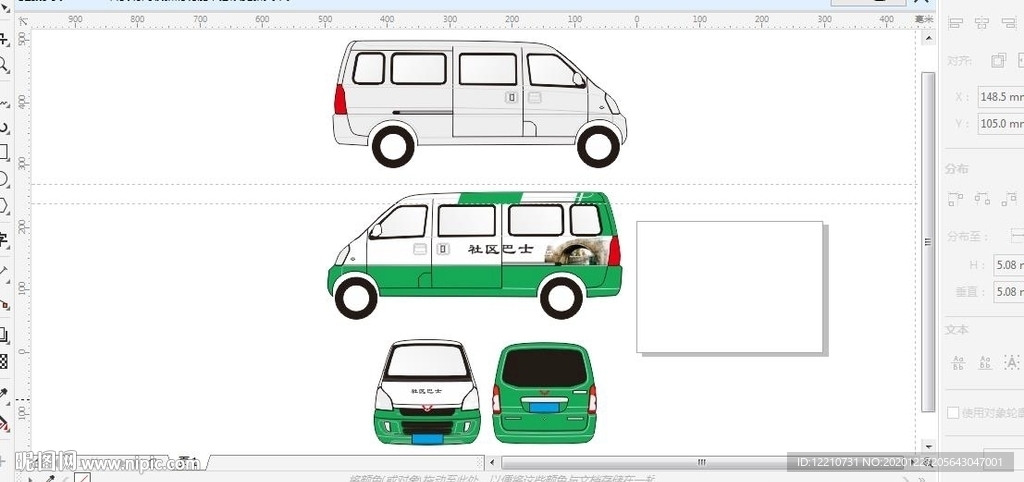
Task: Select the Crop tool in toolbox
Action: (3, 39)
